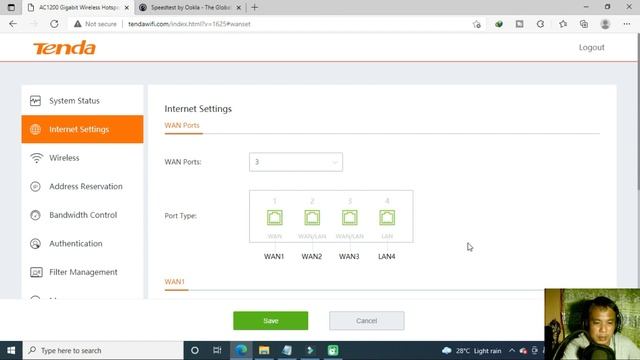640x360 pixels.
Task: Open the browser profile icon
Action: [x=605, y=24]
